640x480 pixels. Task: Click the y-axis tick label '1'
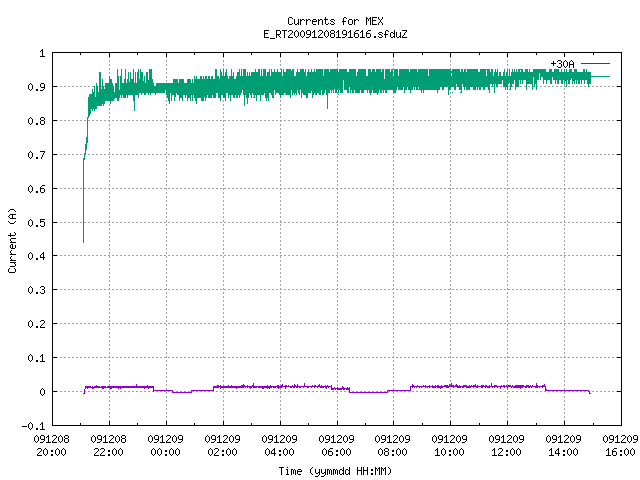tap(42, 53)
